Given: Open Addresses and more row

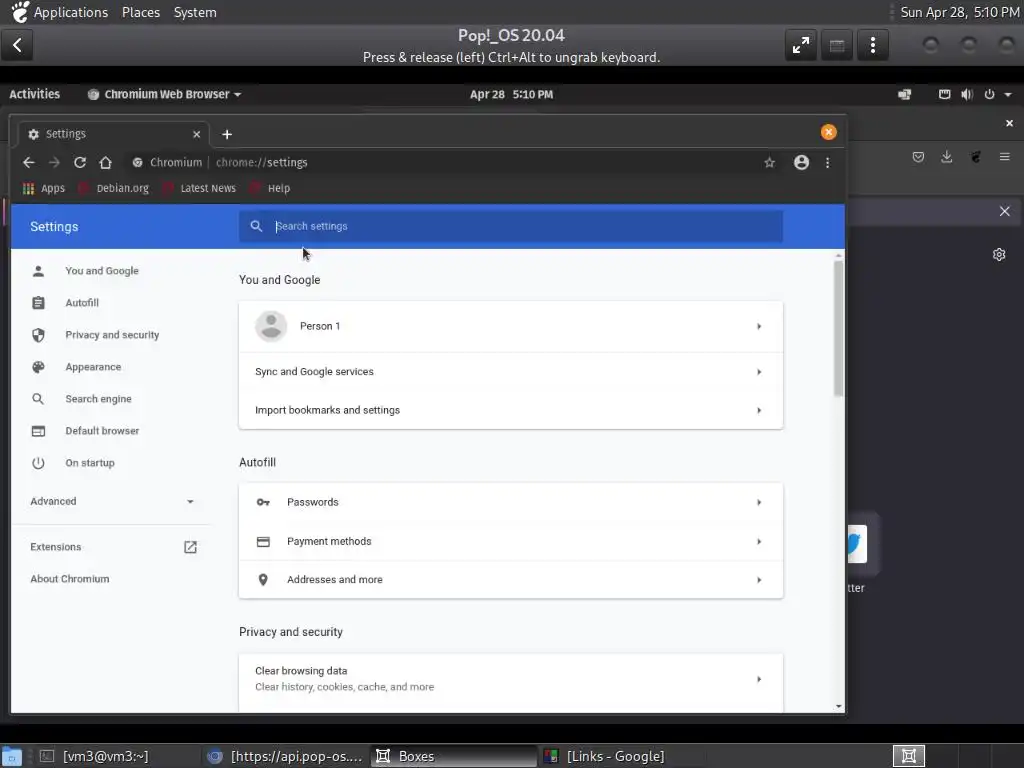Looking at the screenshot, I should tap(511, 580).
